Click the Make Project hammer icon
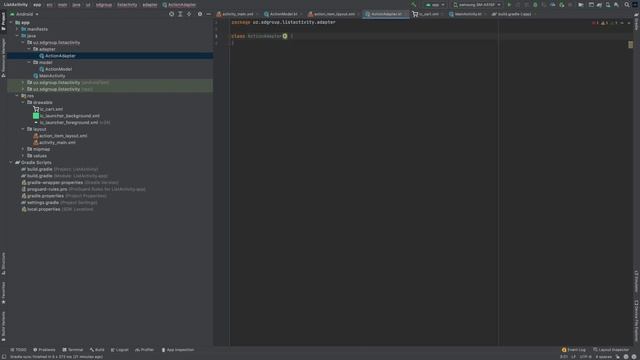Screen dimensions: 640x360 point(413,4)
